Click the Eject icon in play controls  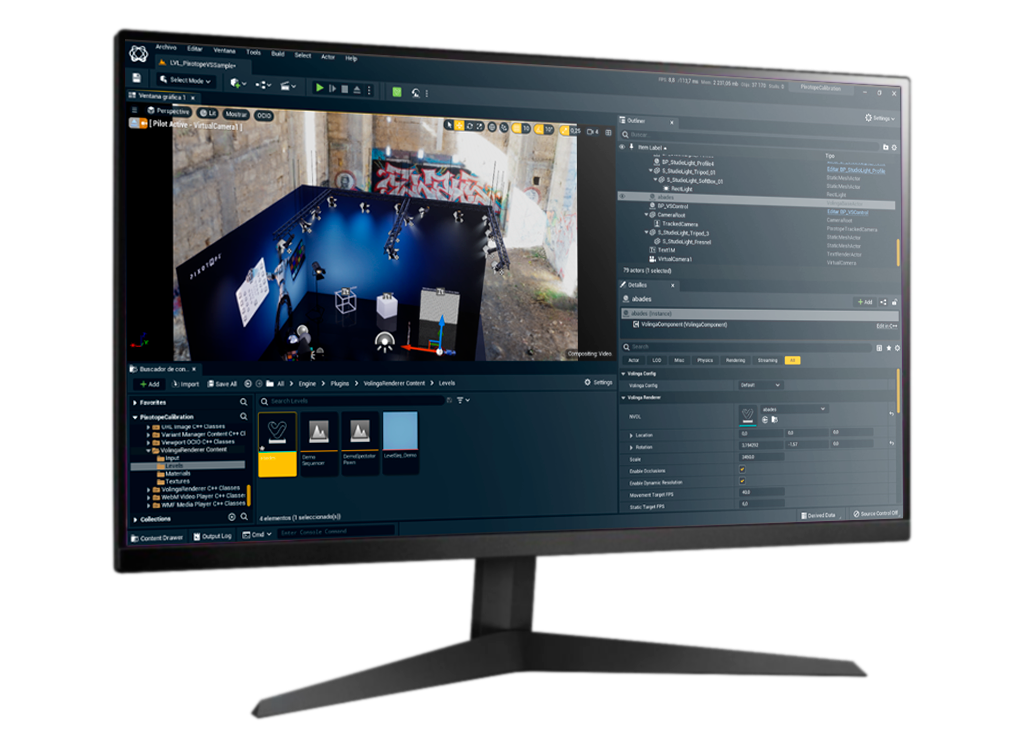click(x=357, y=90)
